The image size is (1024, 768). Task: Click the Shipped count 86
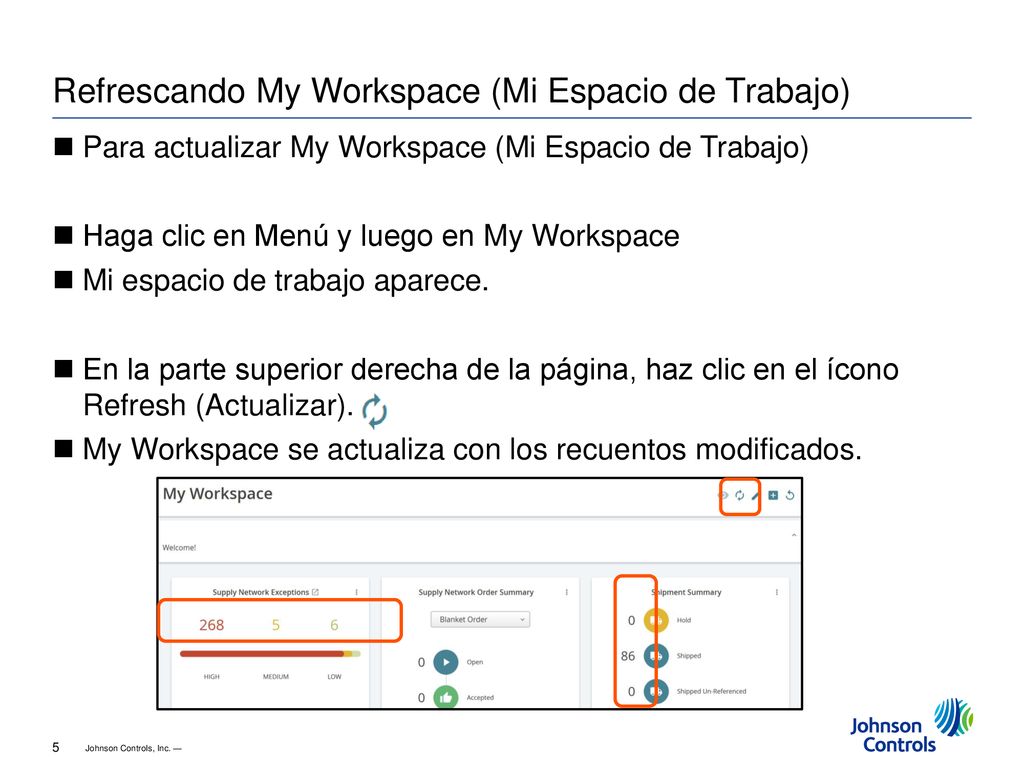pos(628,656)
